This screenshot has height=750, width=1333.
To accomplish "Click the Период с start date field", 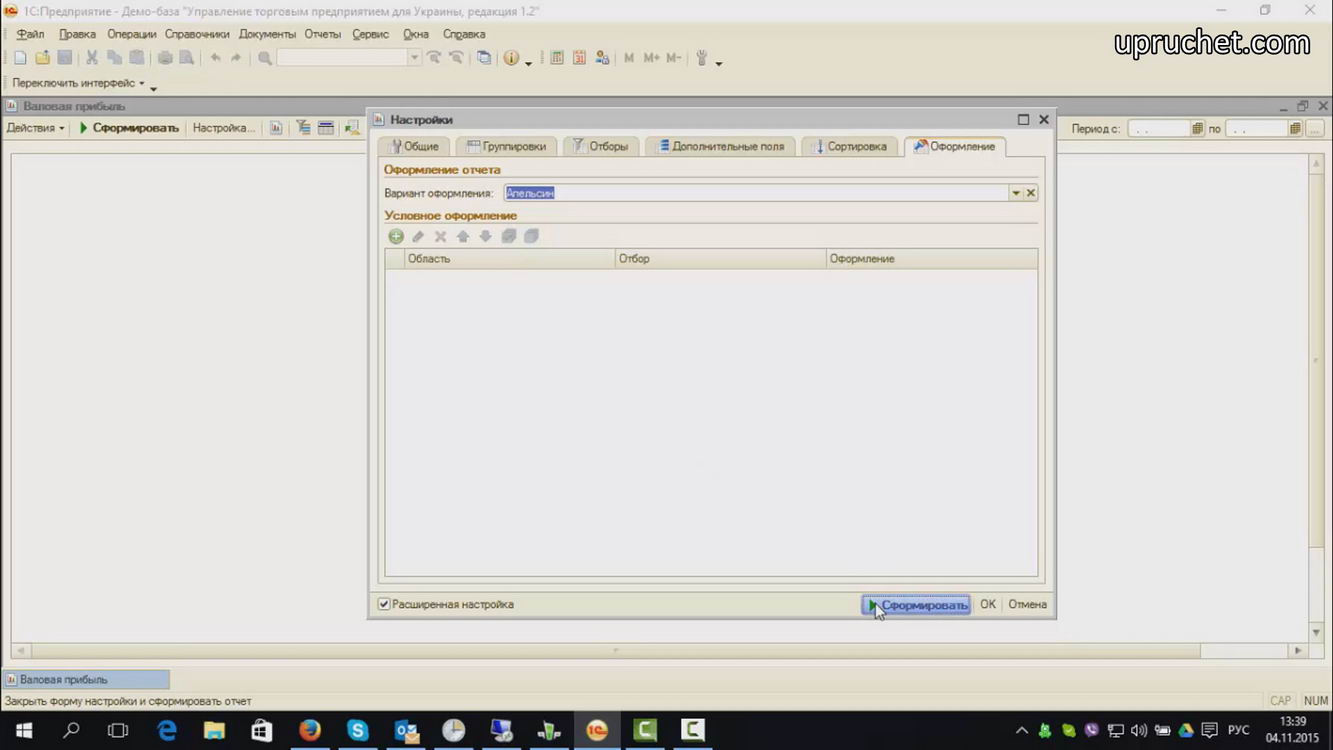I will (1159, 128).
